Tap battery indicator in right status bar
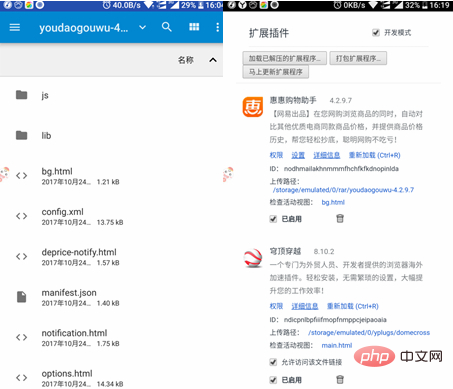This screenshot has height=389, width=453. (x=425, y=5)
